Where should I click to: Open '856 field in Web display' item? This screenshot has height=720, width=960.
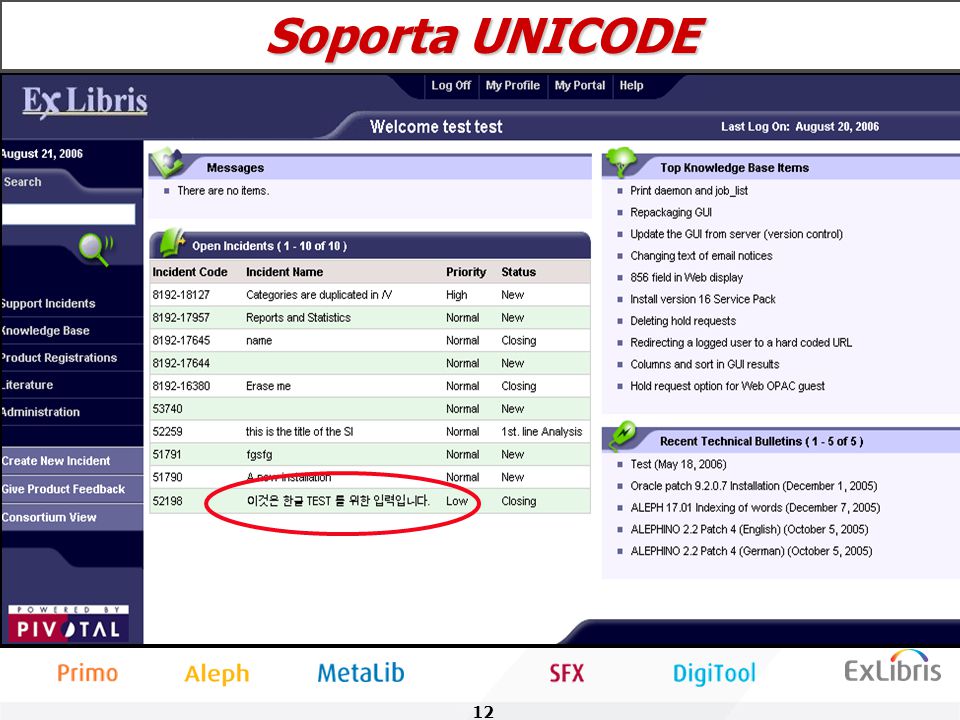686,277
